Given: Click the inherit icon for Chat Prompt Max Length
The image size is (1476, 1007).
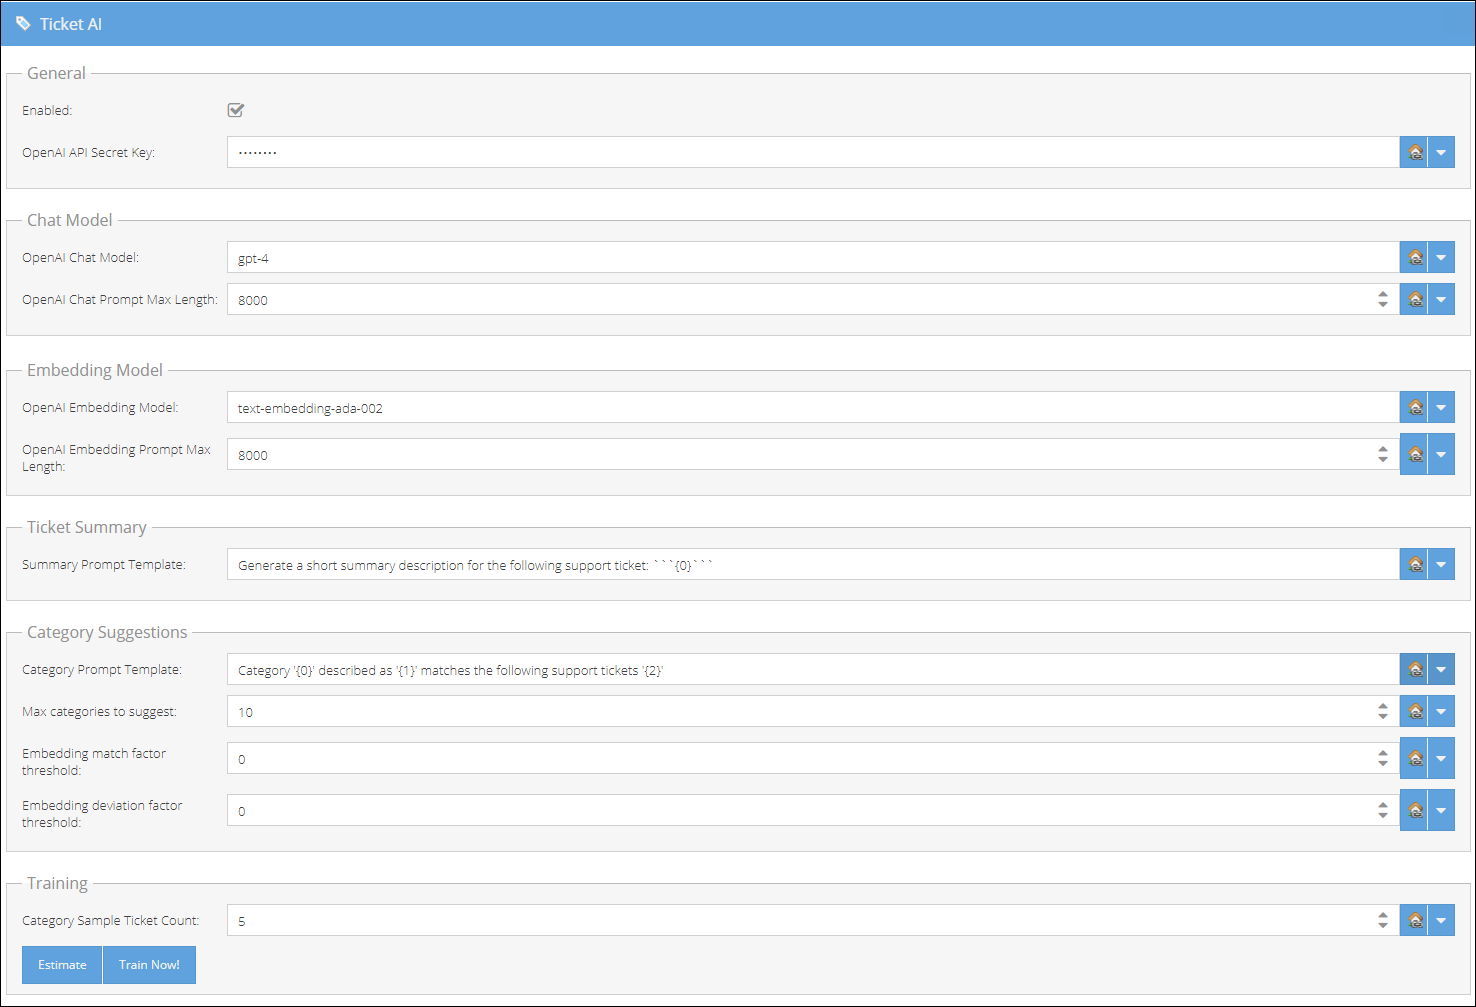Looking at the screenshot, I should click(1414, 299).
